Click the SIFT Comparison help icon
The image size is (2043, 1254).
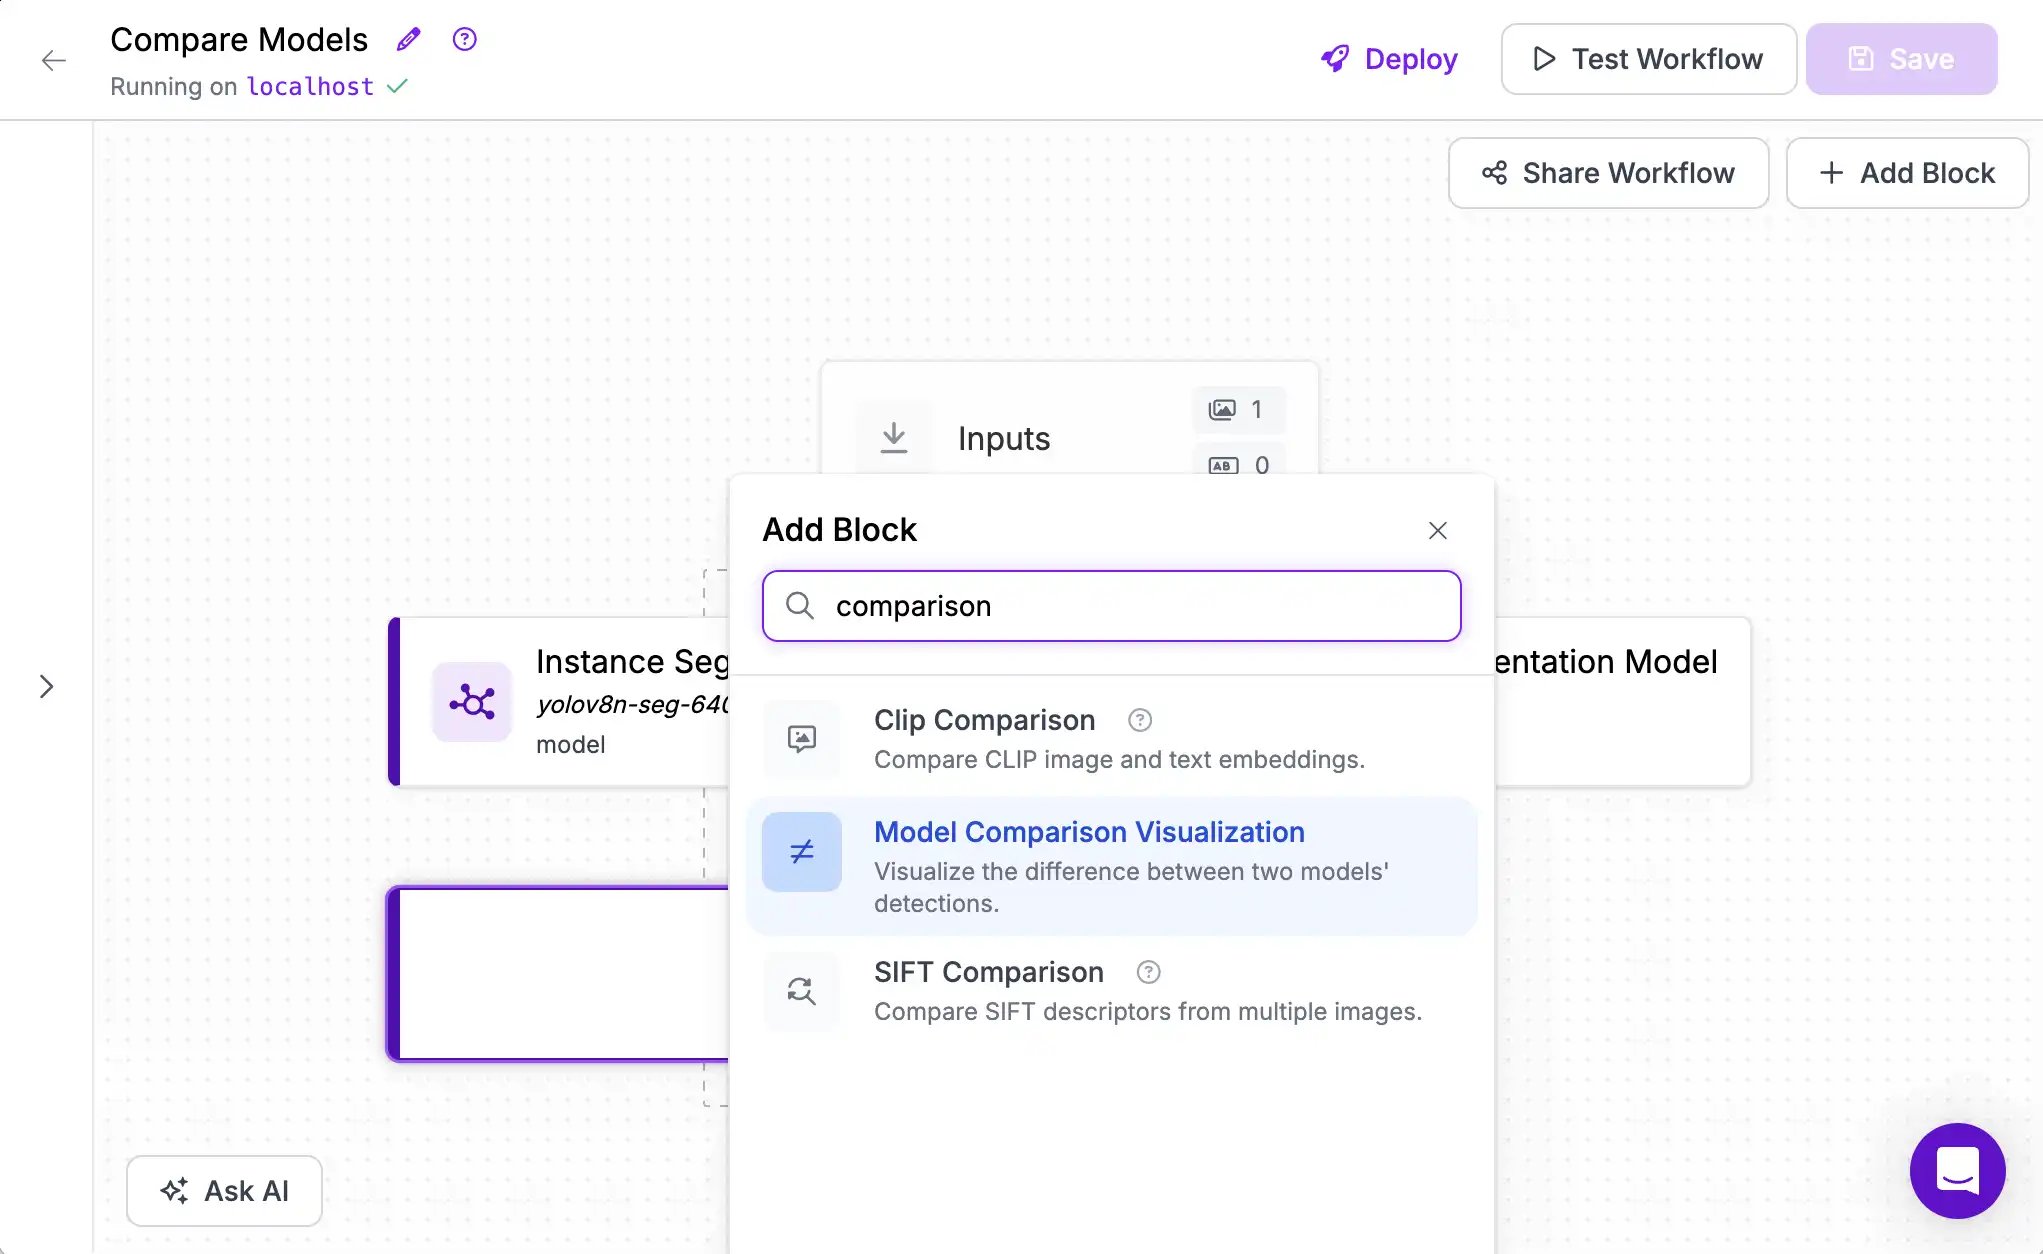click(x=1149, y=972)
